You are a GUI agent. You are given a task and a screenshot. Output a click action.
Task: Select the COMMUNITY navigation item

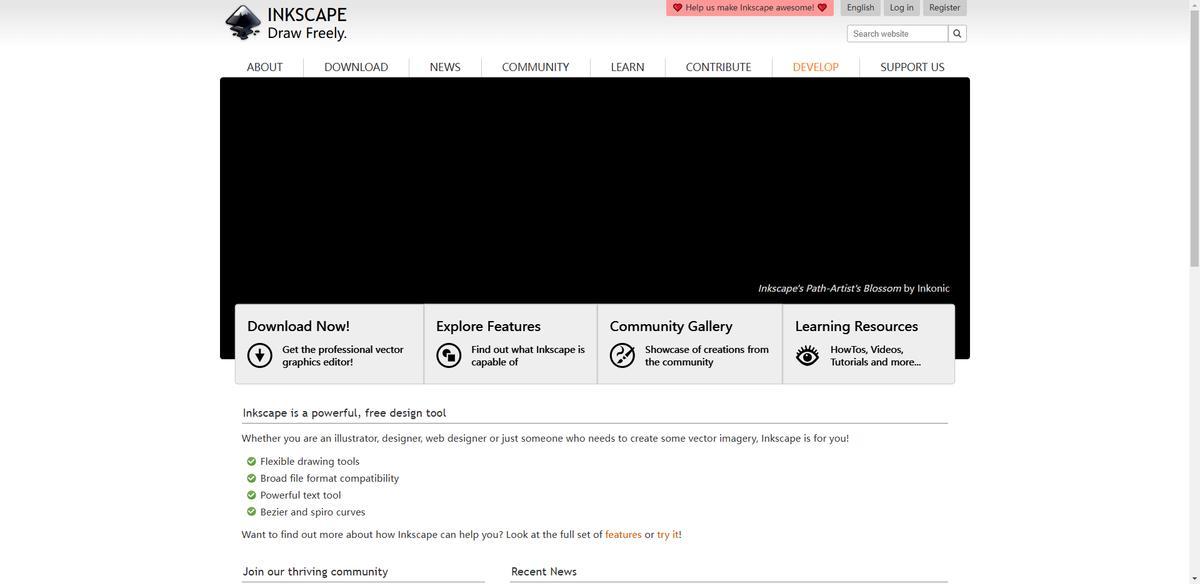click(x=535, y=67)
